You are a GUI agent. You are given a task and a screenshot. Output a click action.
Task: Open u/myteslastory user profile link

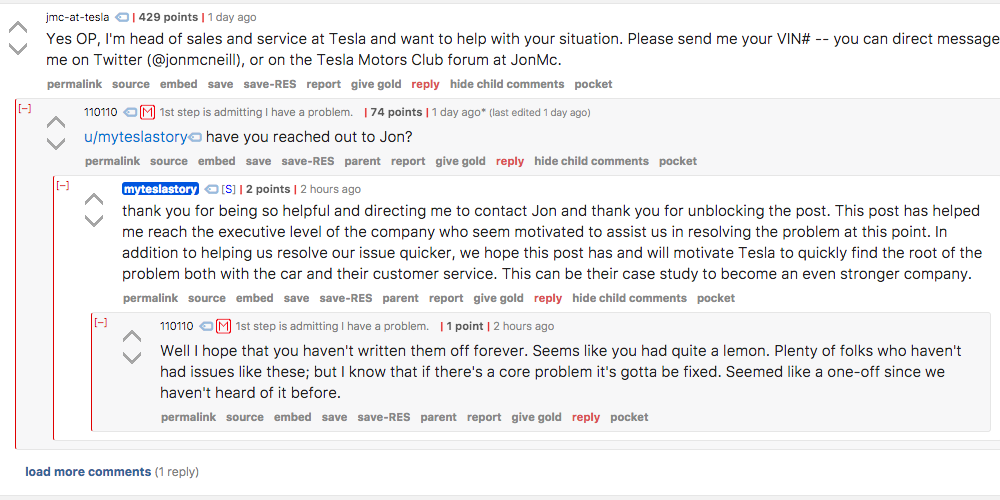tap(136, 137)
